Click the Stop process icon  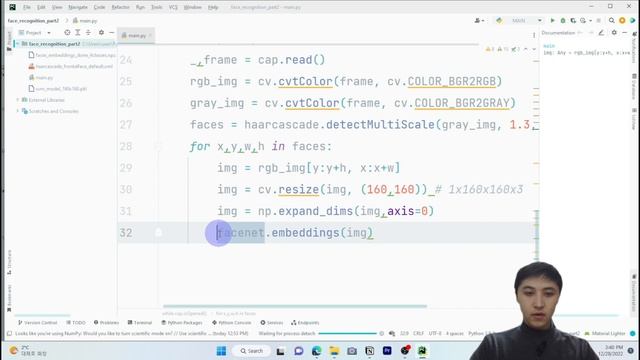pos(599,20)
